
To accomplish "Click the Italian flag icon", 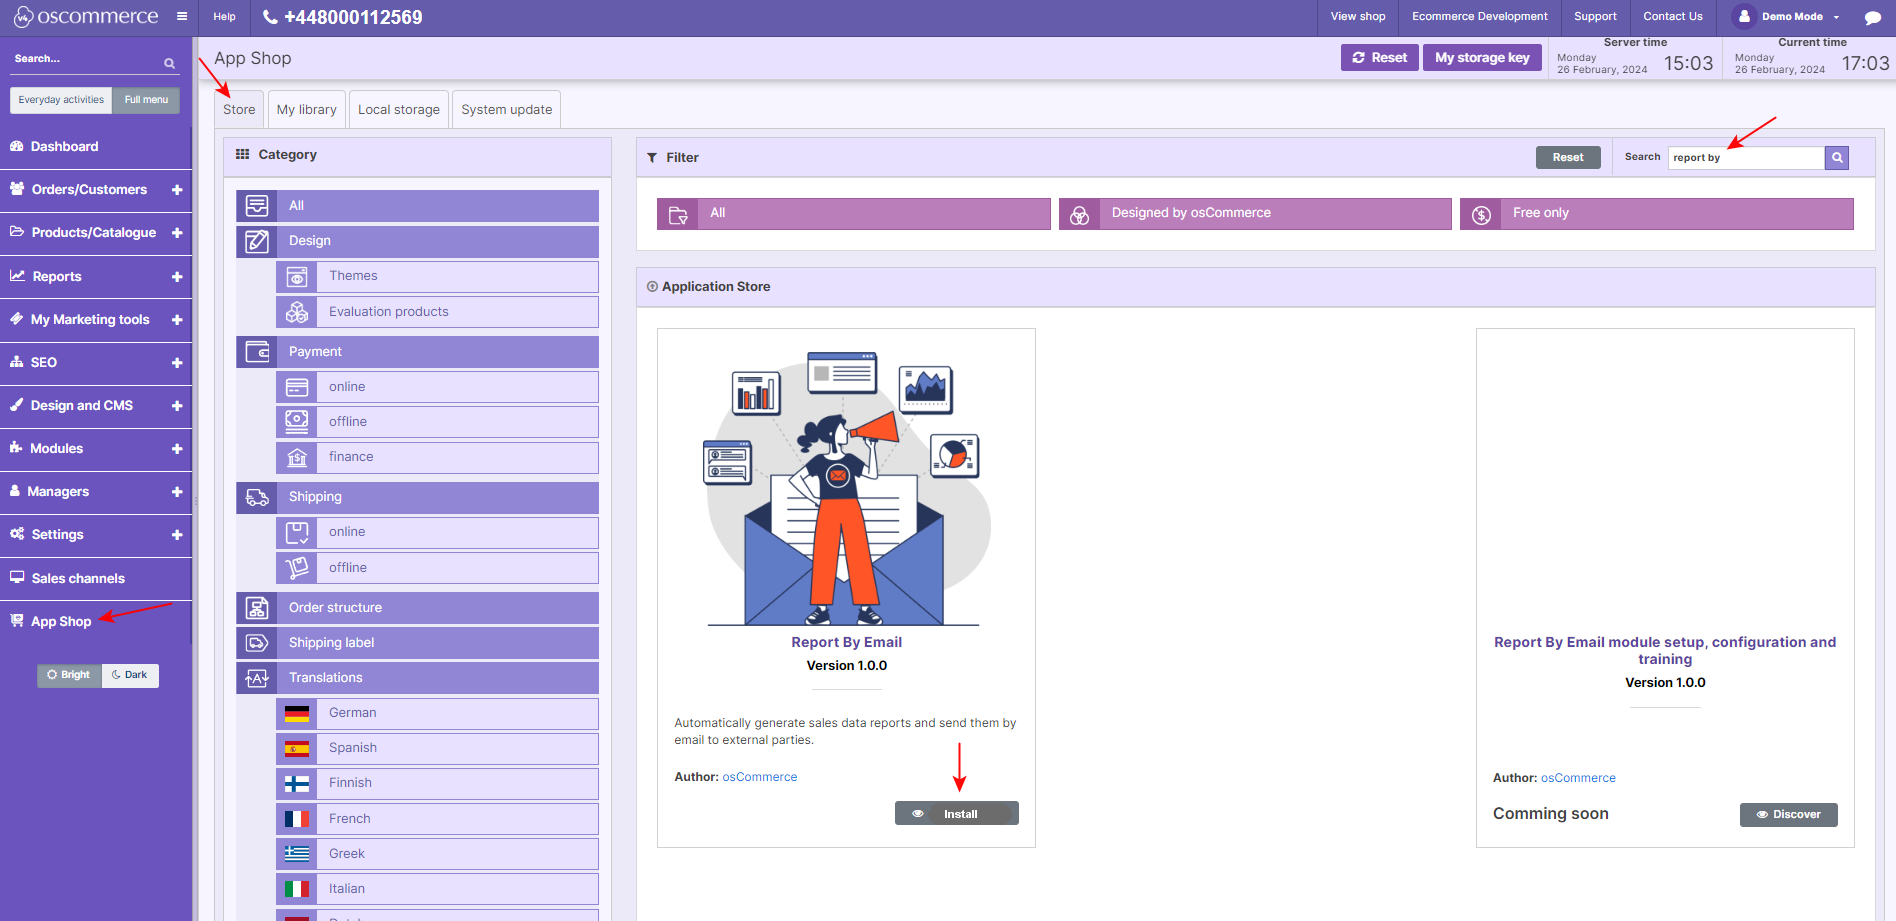I will 297,889.
